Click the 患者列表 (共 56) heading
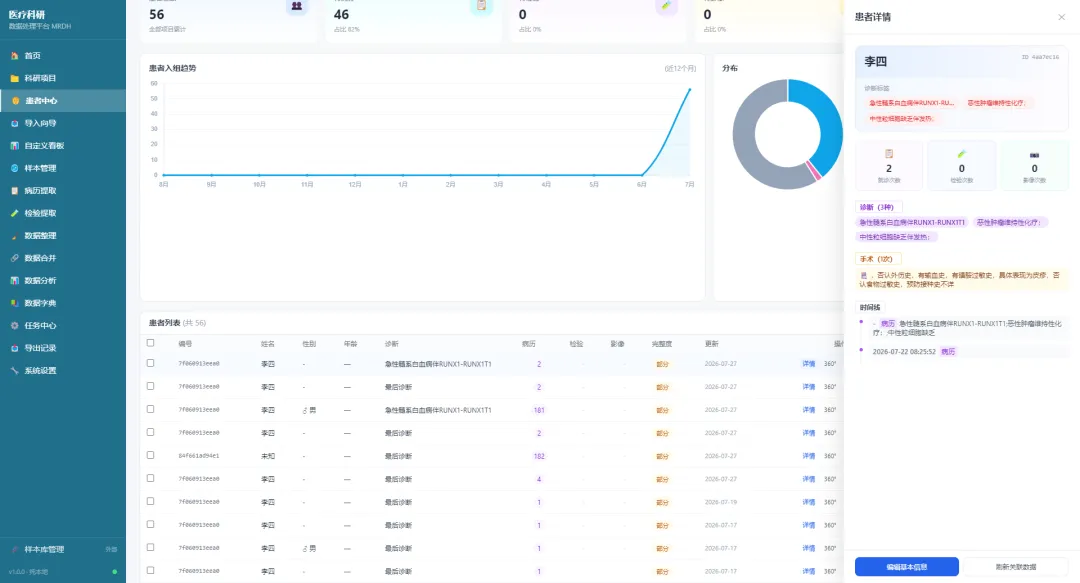This screenshot has height=583, width=1080. (177, 323)
